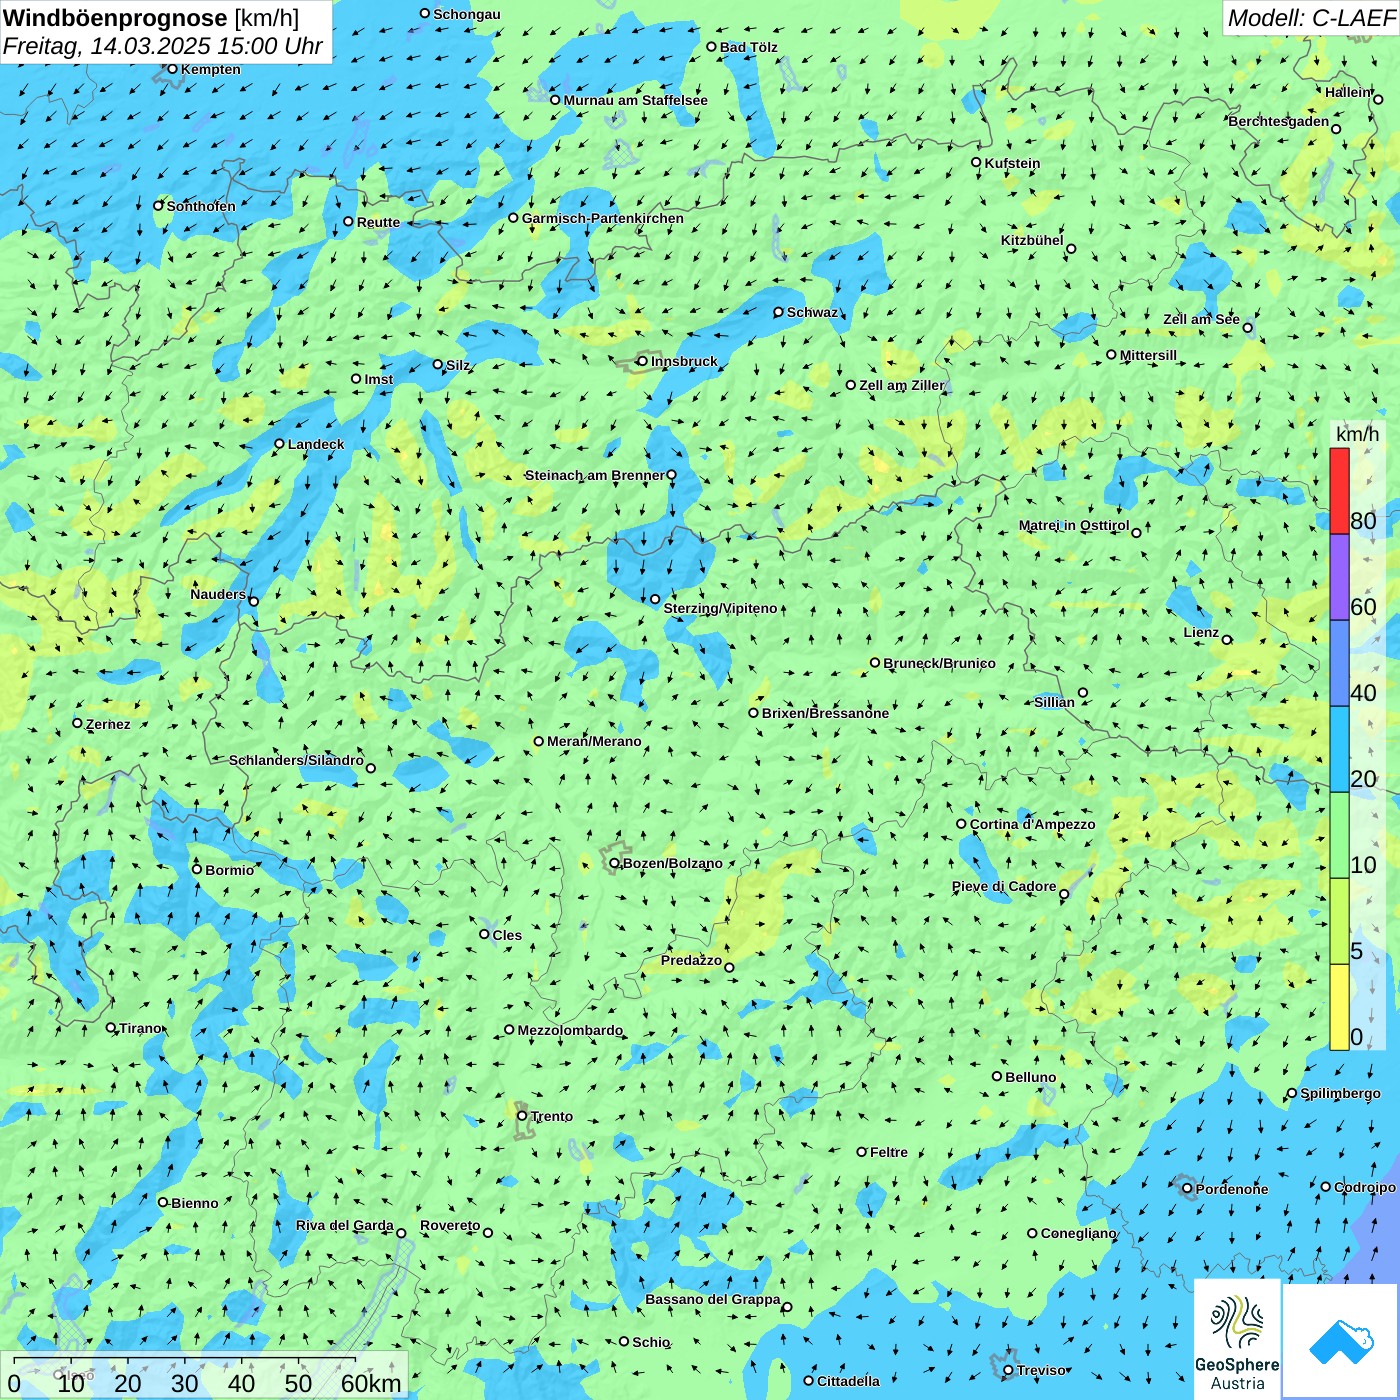Click the Landeck label
This screenshot has height=1400, width=1400.
pos(316,444)
